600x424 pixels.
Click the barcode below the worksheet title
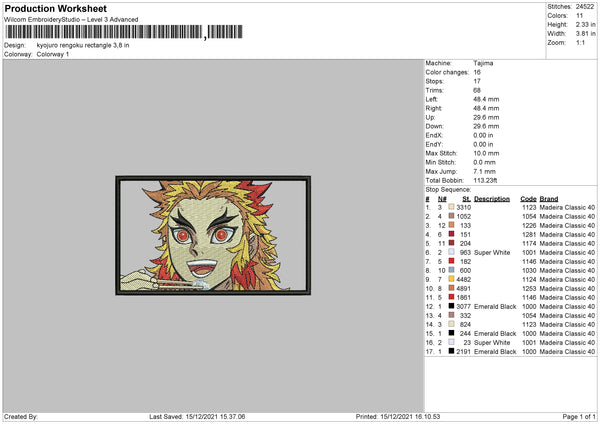click(x=124, y=32)
